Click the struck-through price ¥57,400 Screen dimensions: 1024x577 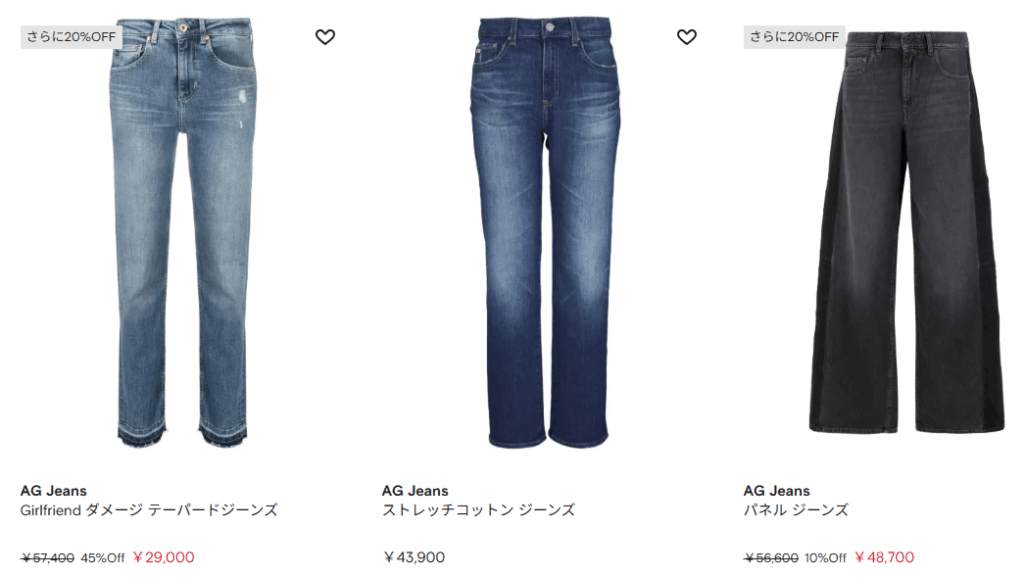[48, 558]
